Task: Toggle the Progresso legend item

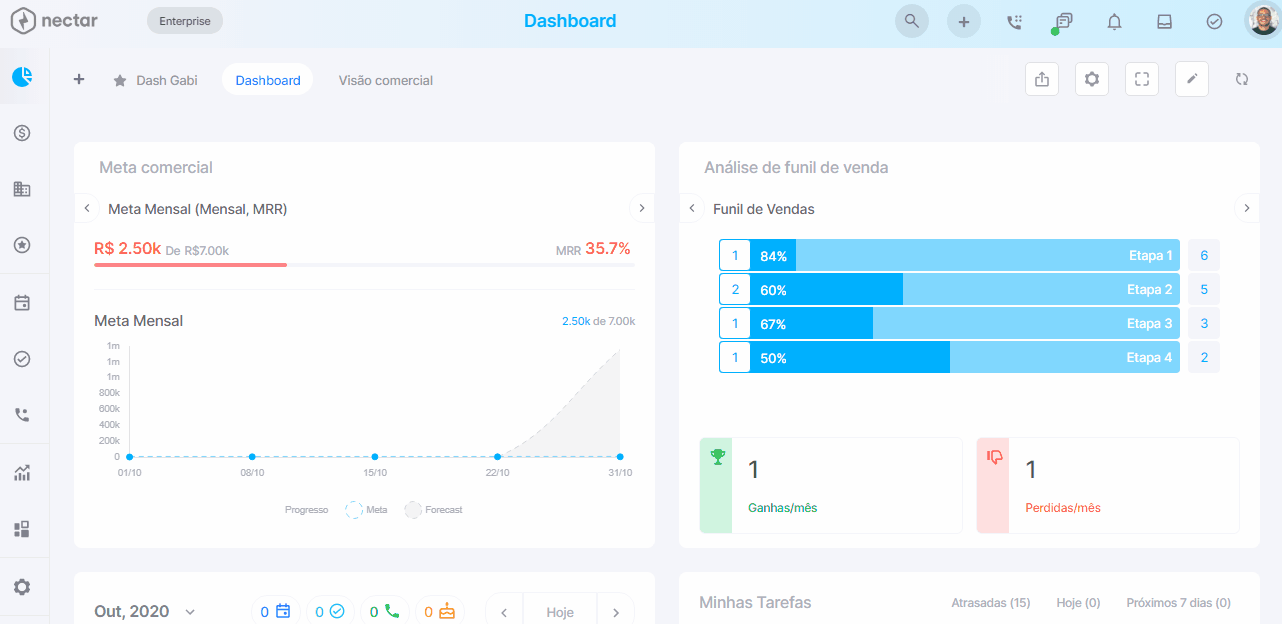Action: coord(306,510)
